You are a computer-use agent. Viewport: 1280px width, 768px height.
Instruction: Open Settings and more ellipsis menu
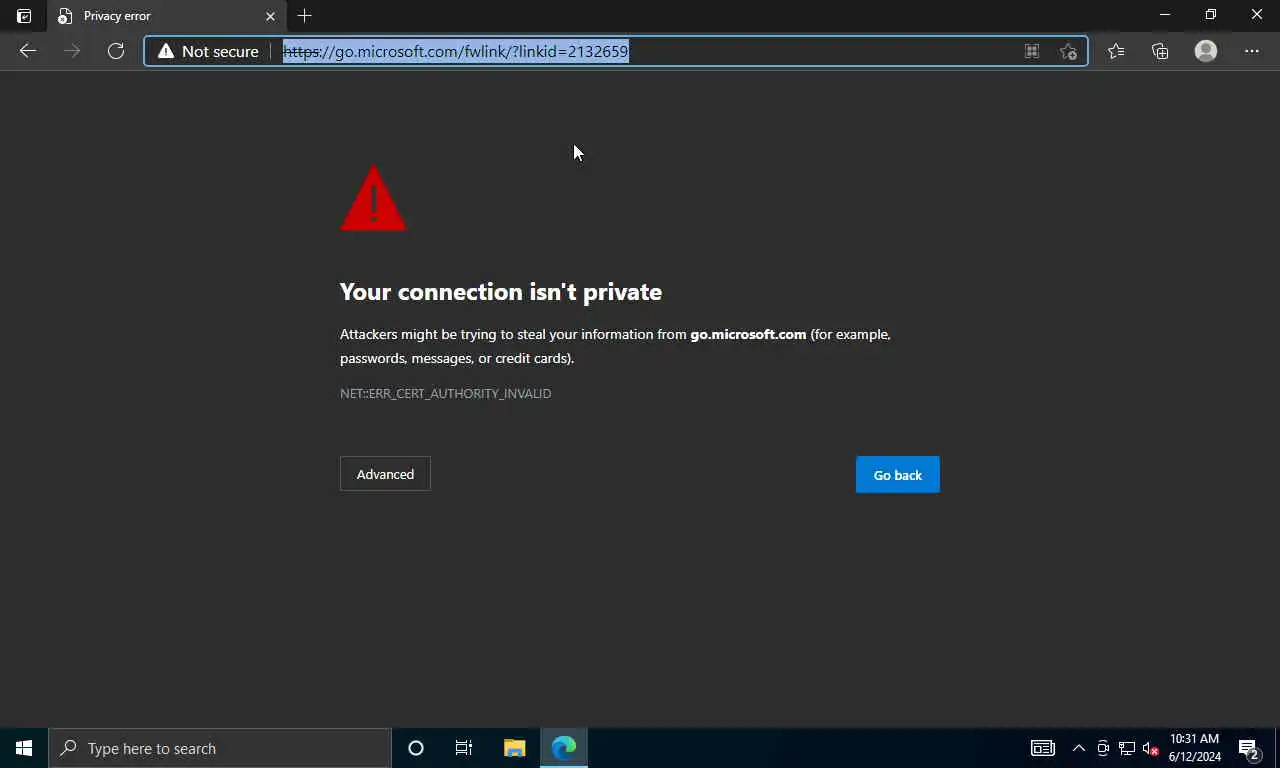click(x=1252, y=51)
